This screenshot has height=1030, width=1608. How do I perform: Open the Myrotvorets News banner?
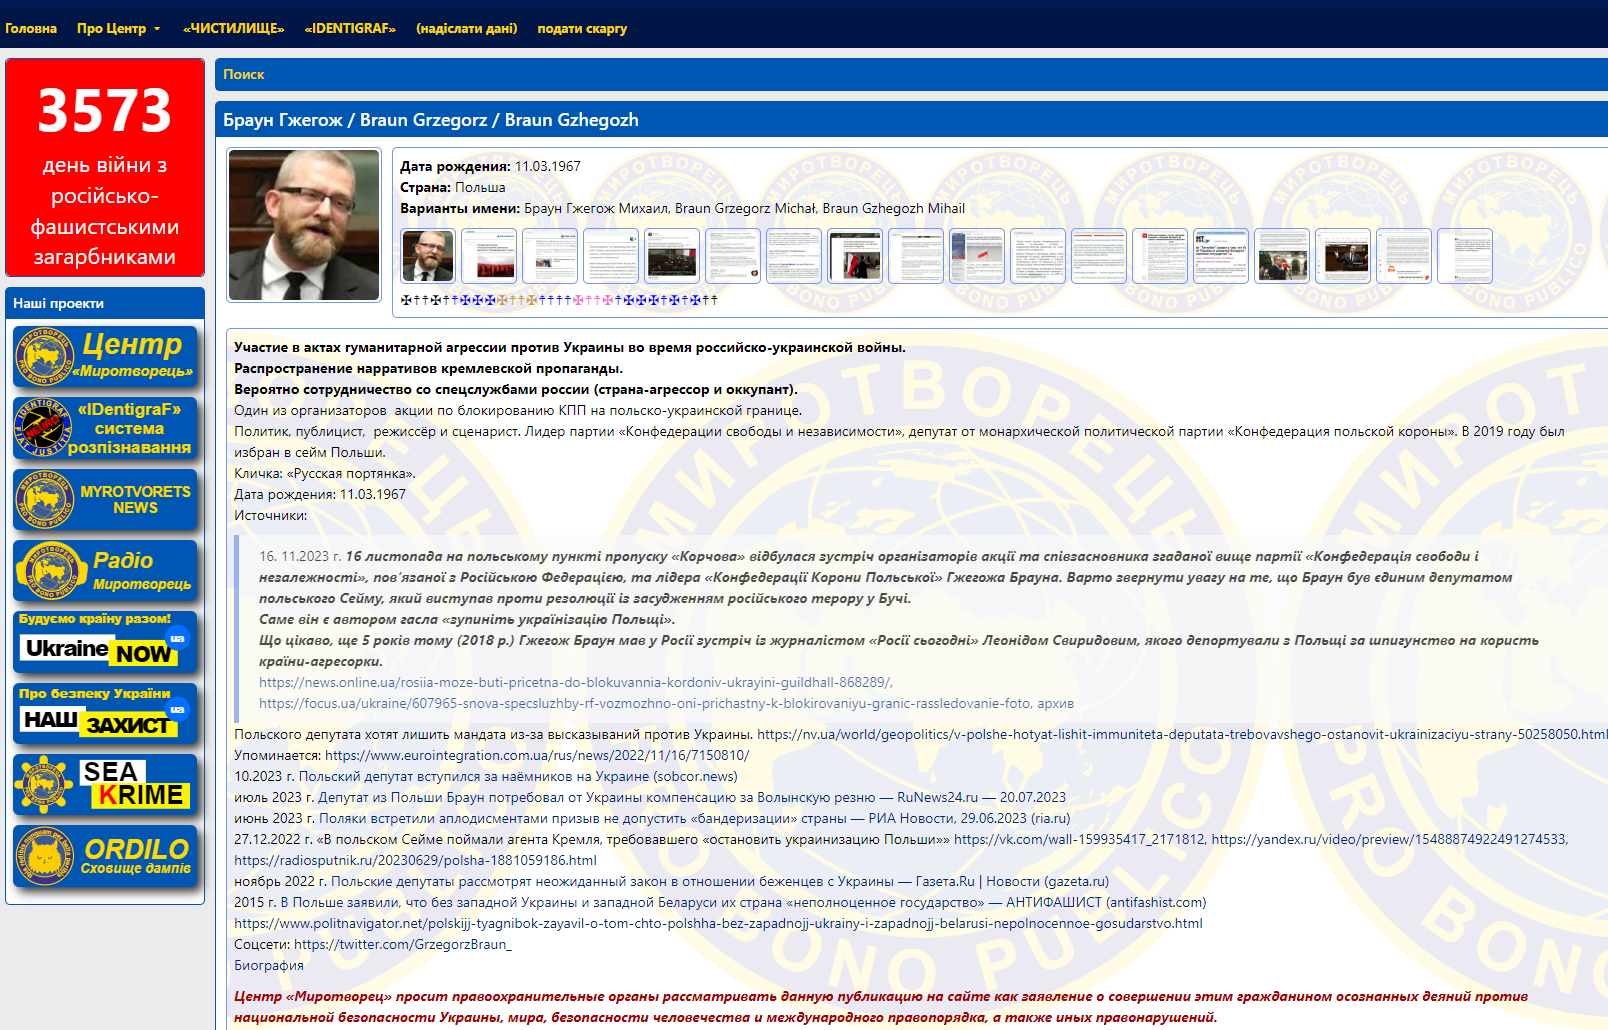point(105,499)
